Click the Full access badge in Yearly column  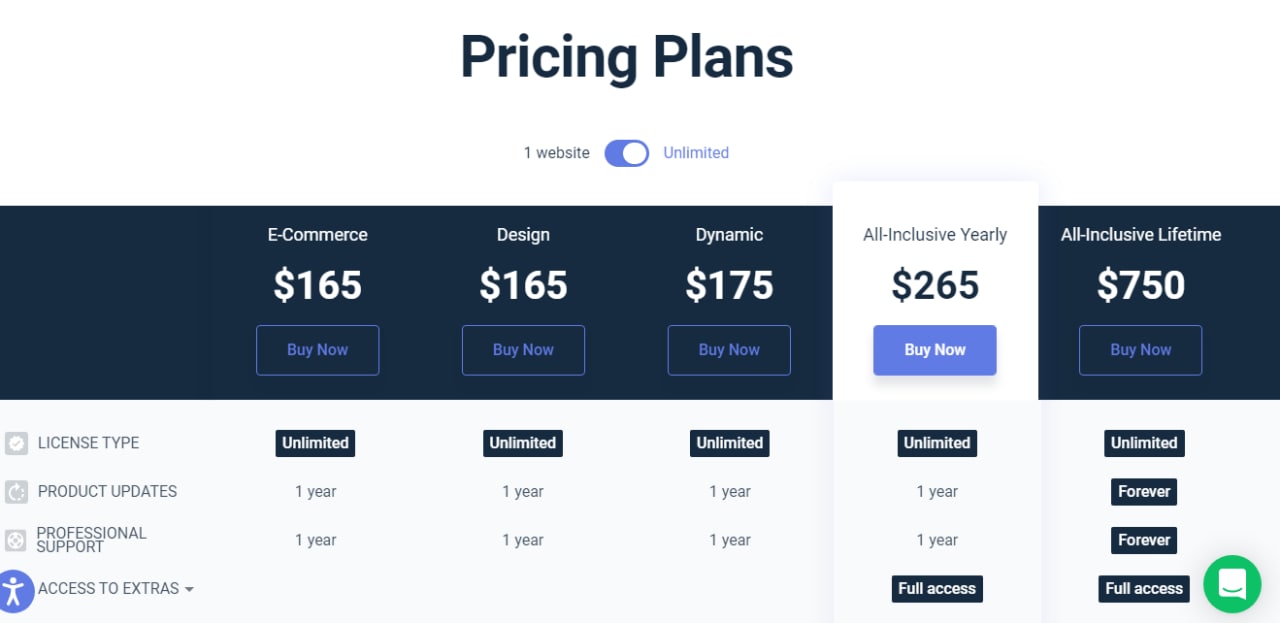tap(937, 589)
